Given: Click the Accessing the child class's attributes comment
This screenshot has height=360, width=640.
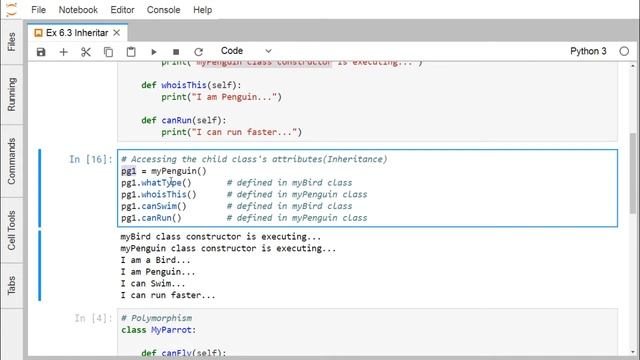Looking at the screenshot, I should coord(254,159).
